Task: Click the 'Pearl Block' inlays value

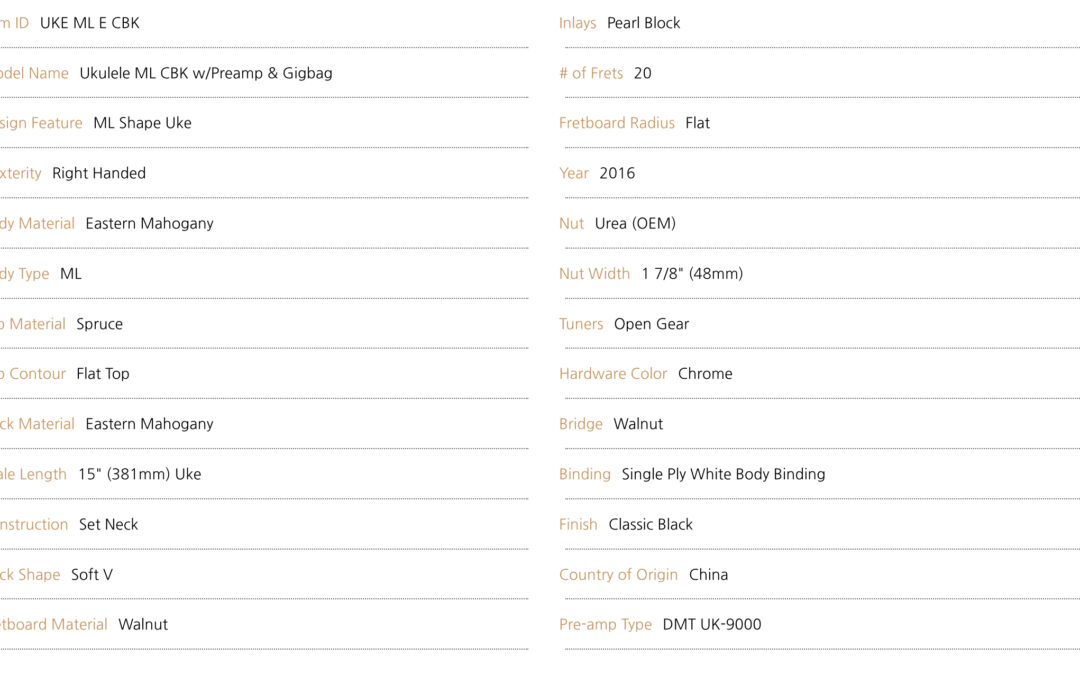Action: click(x=643, y=23)
